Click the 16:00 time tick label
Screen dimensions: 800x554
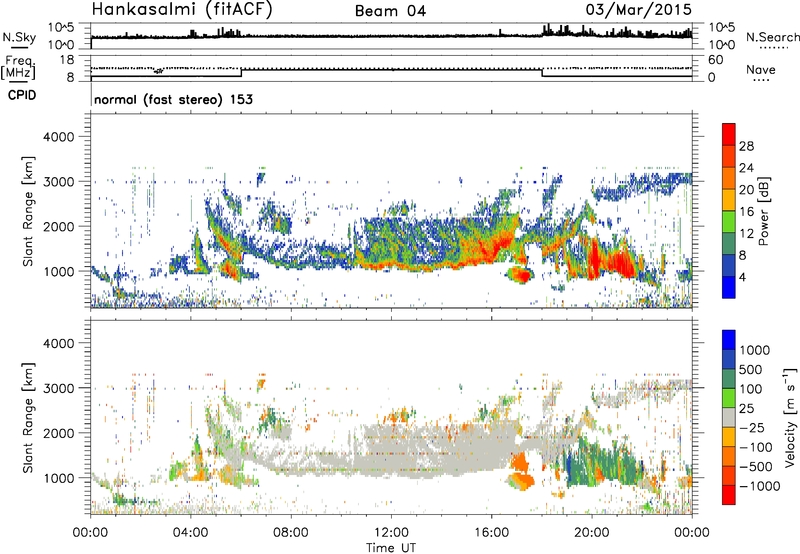tap(491, 533)
